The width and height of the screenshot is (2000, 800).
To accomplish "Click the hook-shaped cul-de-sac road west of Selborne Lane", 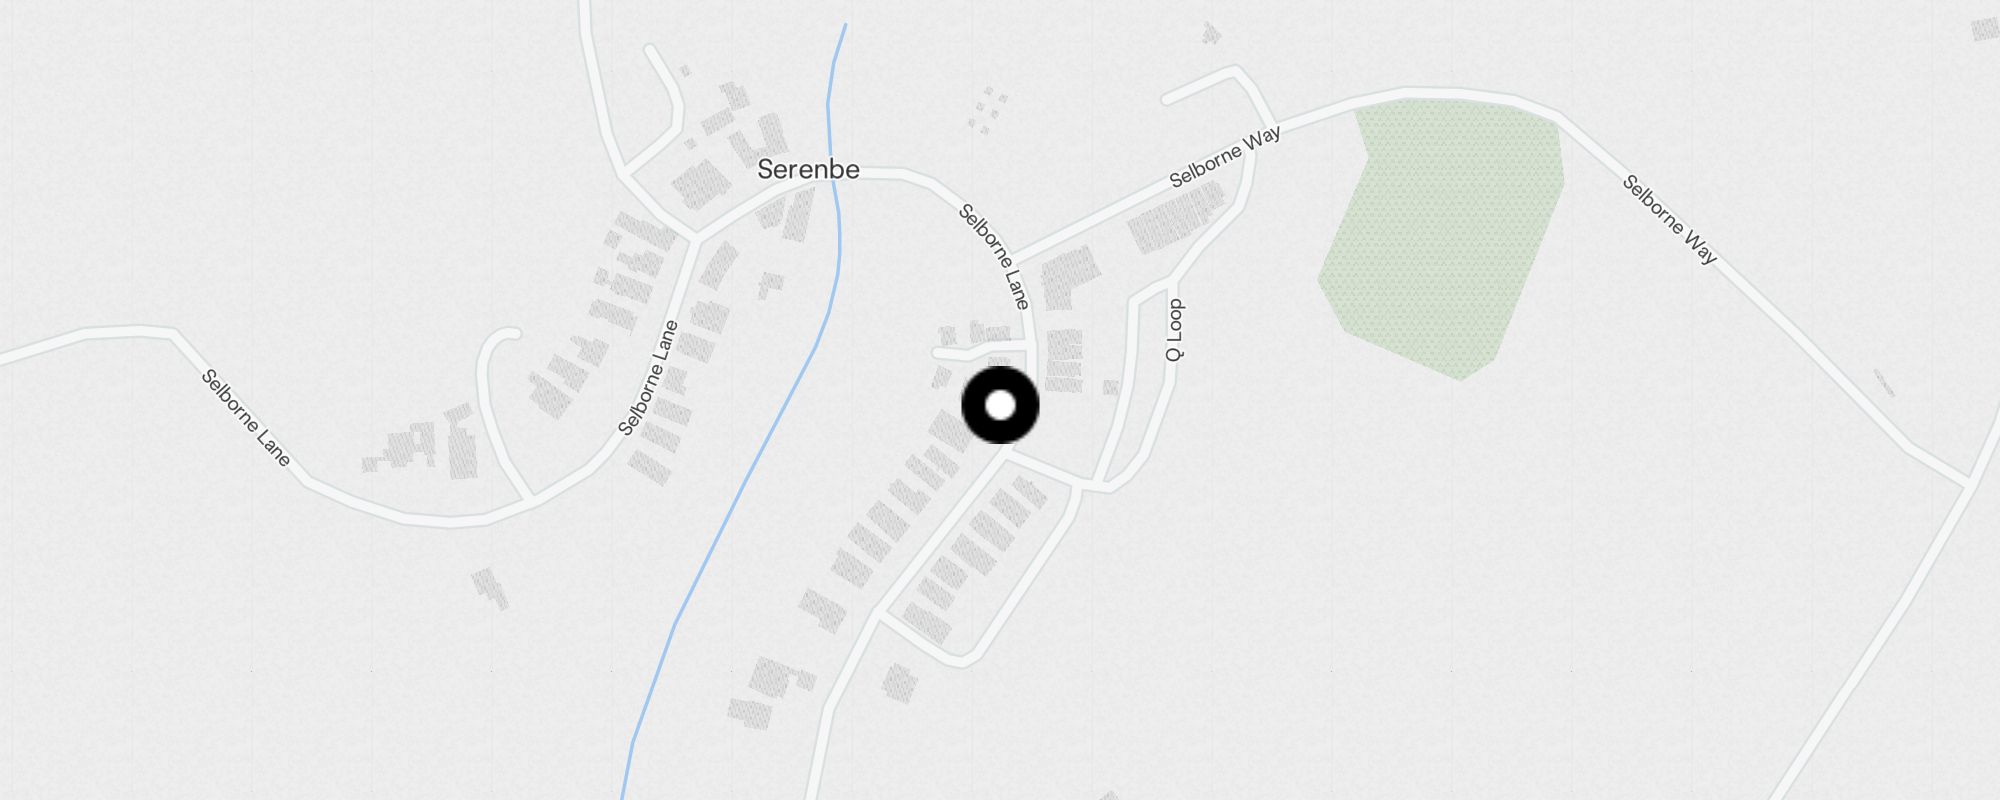I will point(497,400).
